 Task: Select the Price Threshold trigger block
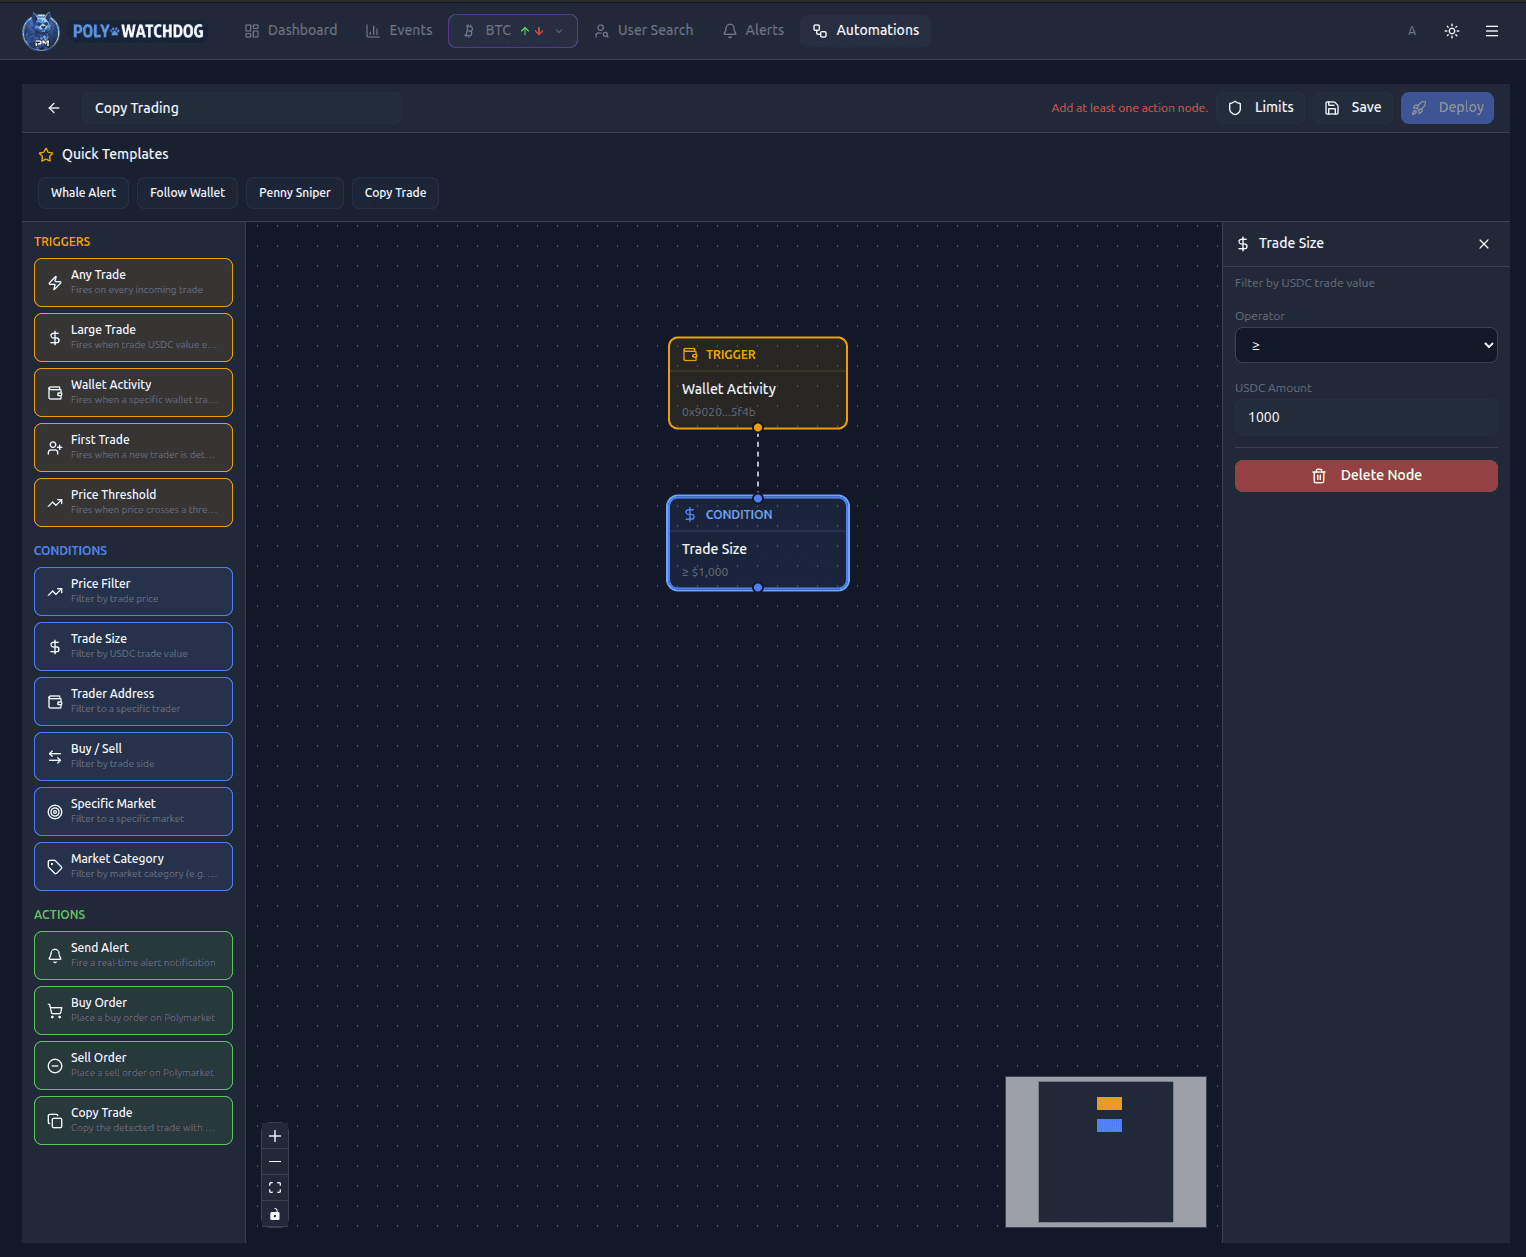pyautogui.click(x=133, y=503)
